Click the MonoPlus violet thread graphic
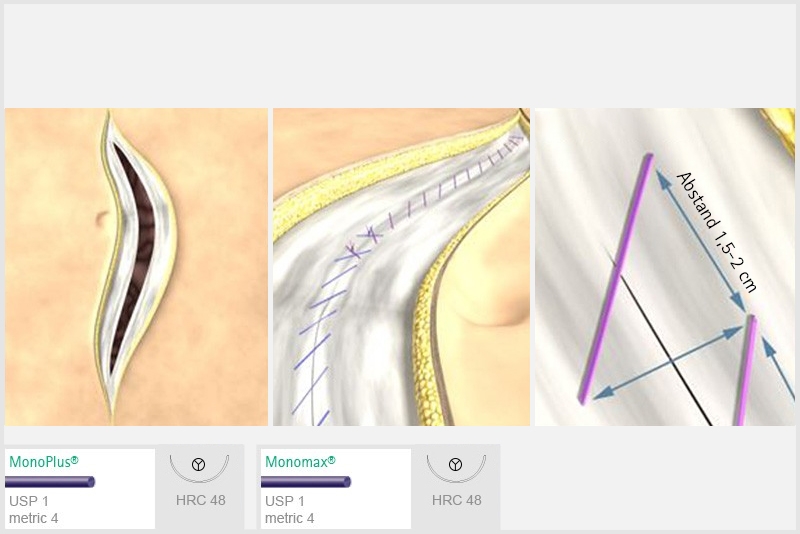The height and width of the screenshot is (534, 800). tap(50, 481)
